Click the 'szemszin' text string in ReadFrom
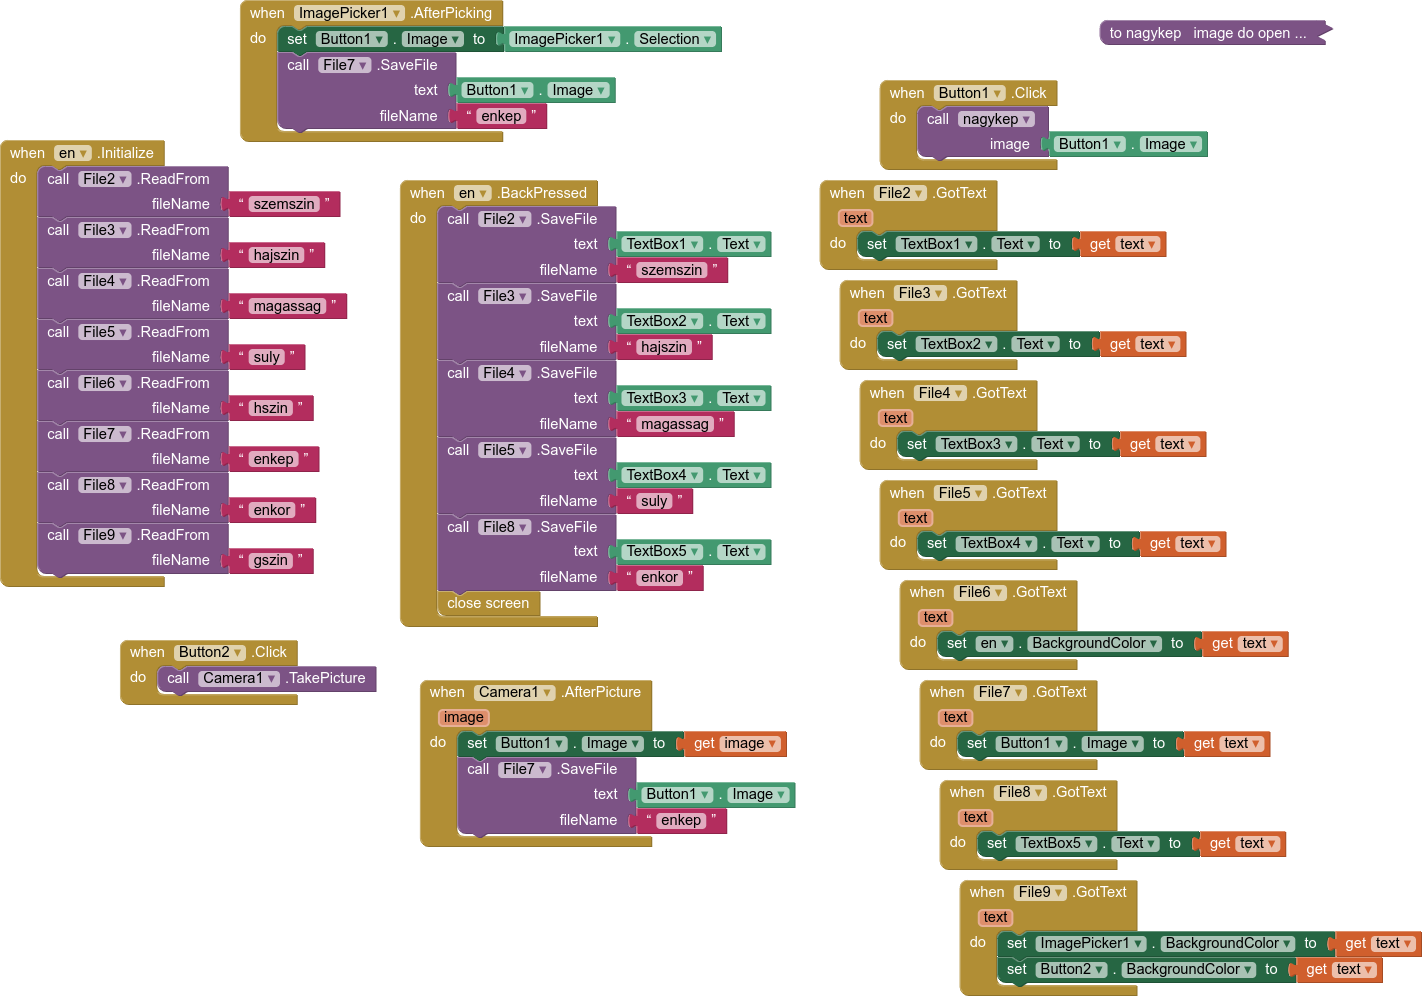Viewport: 1422px width, 996px height. [x=285, y=204]
